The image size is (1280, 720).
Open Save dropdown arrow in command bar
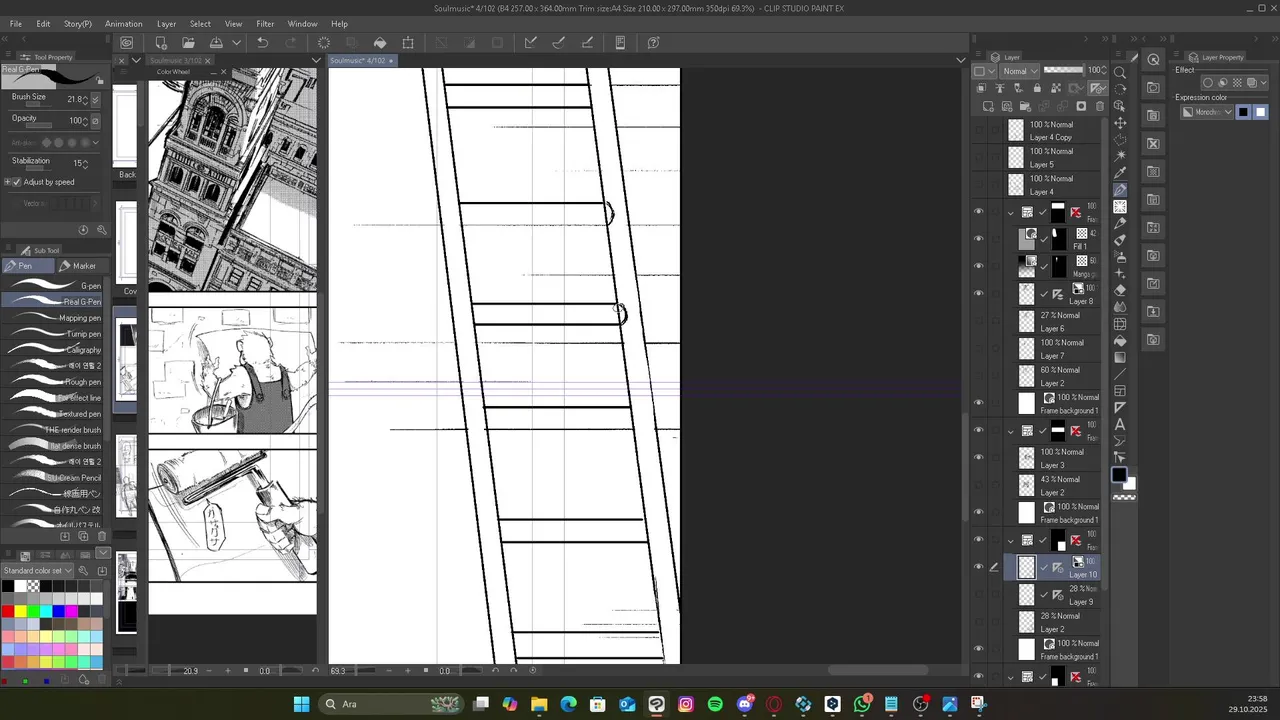[x=236, y=43]
